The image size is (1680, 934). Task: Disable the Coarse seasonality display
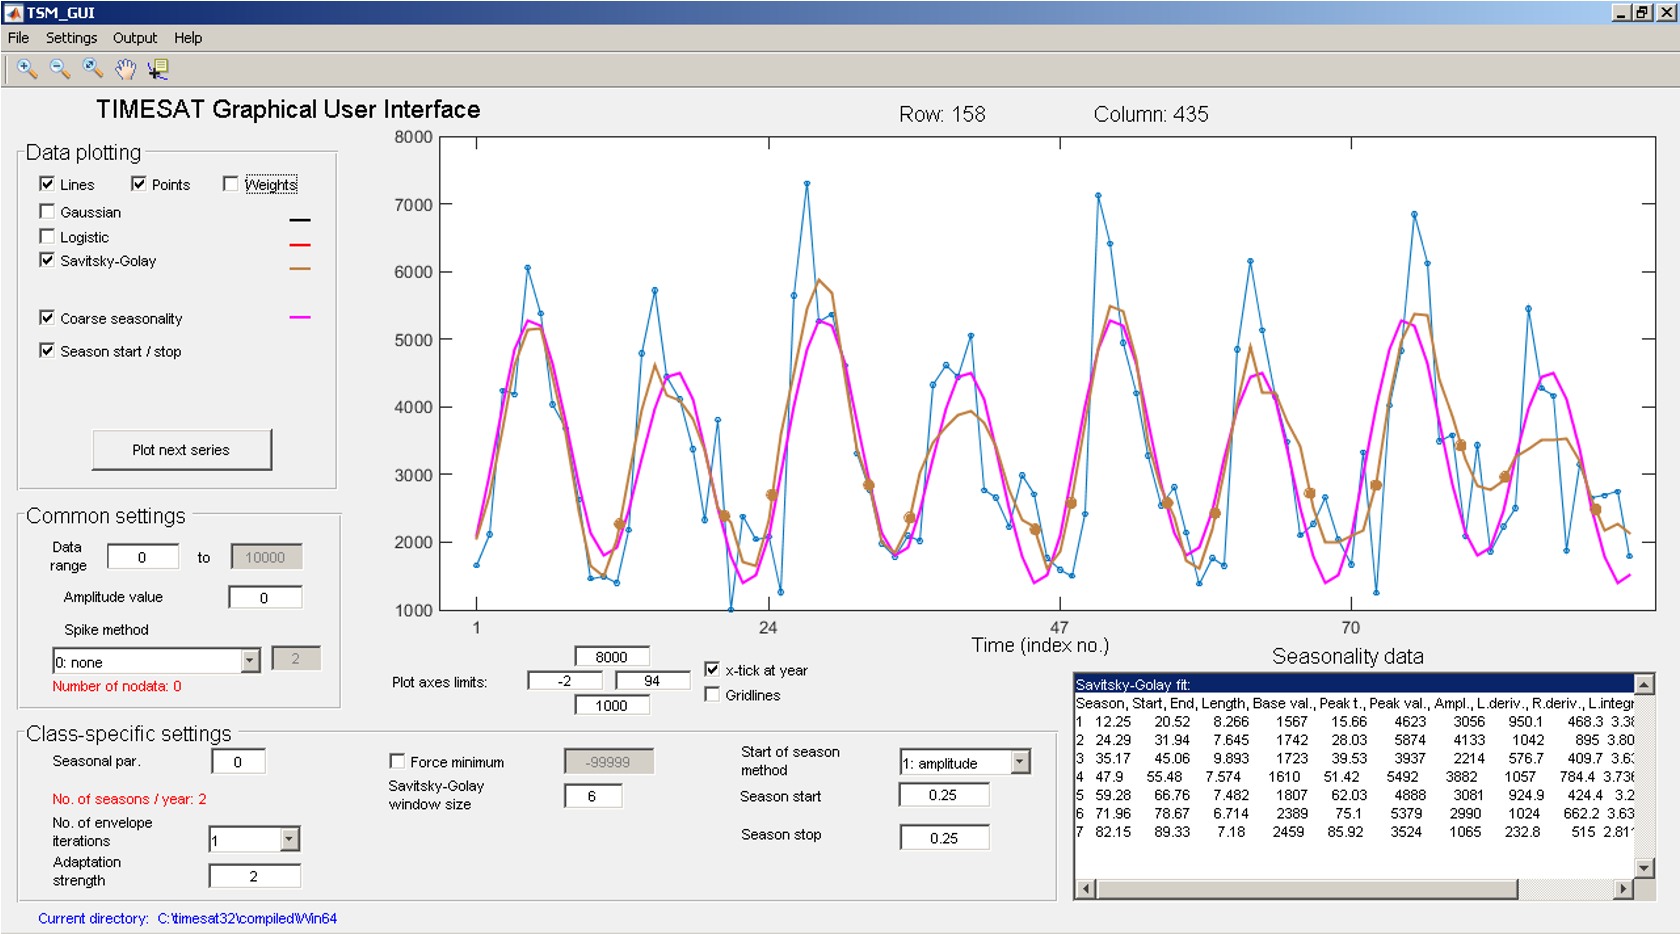click(x=47, y=317)
